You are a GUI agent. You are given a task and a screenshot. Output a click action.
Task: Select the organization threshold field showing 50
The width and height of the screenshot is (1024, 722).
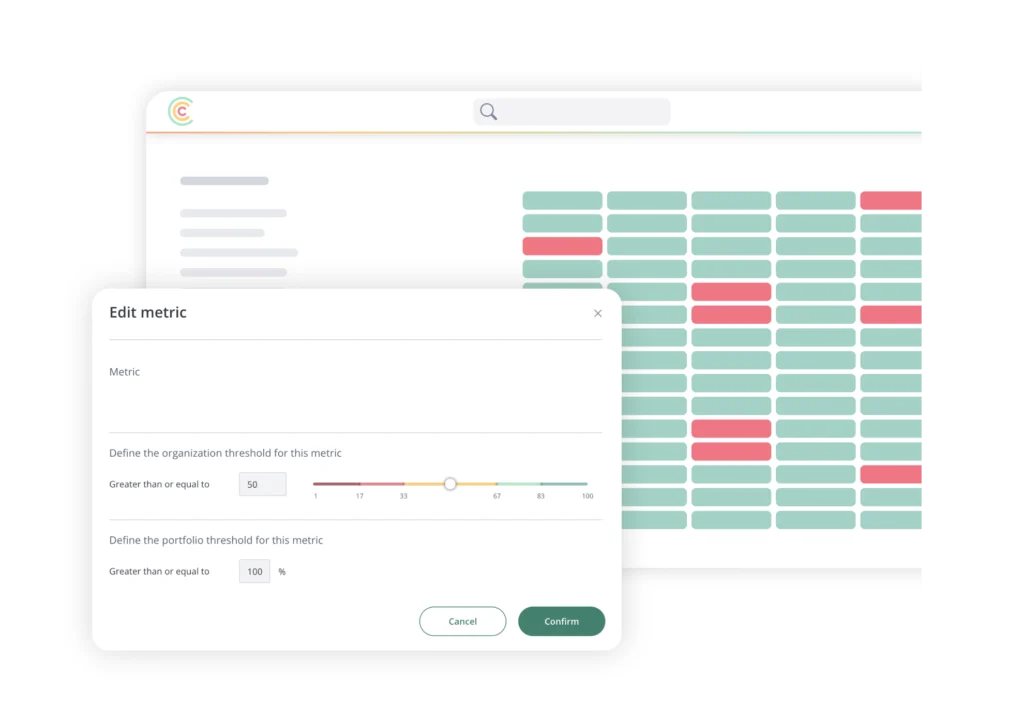click(263, 485)
